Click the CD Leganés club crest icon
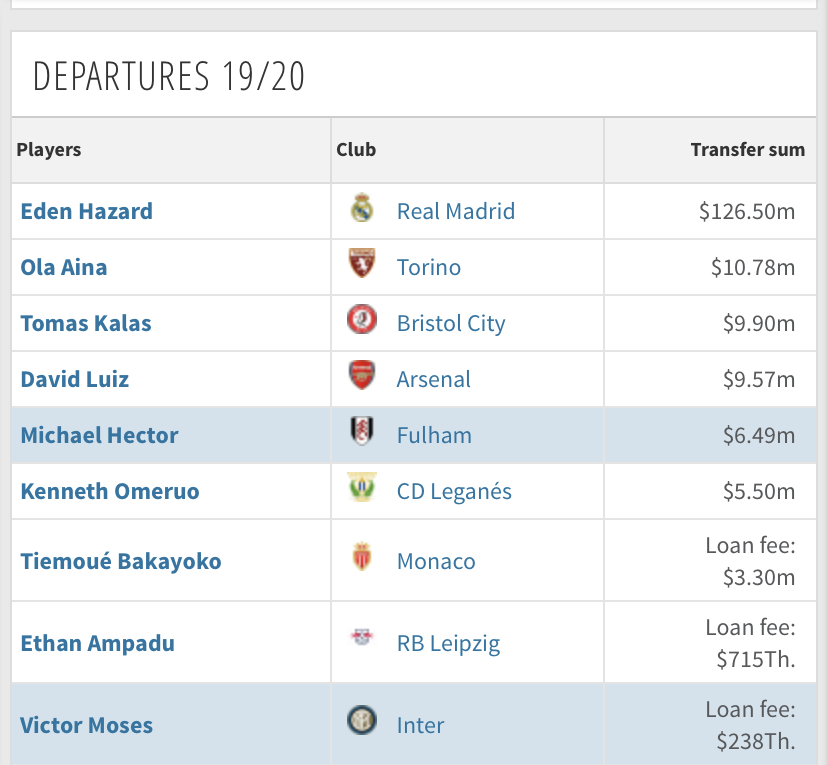Screen dimensions: 828x765 pyautogui.click(x=361, y=490)
